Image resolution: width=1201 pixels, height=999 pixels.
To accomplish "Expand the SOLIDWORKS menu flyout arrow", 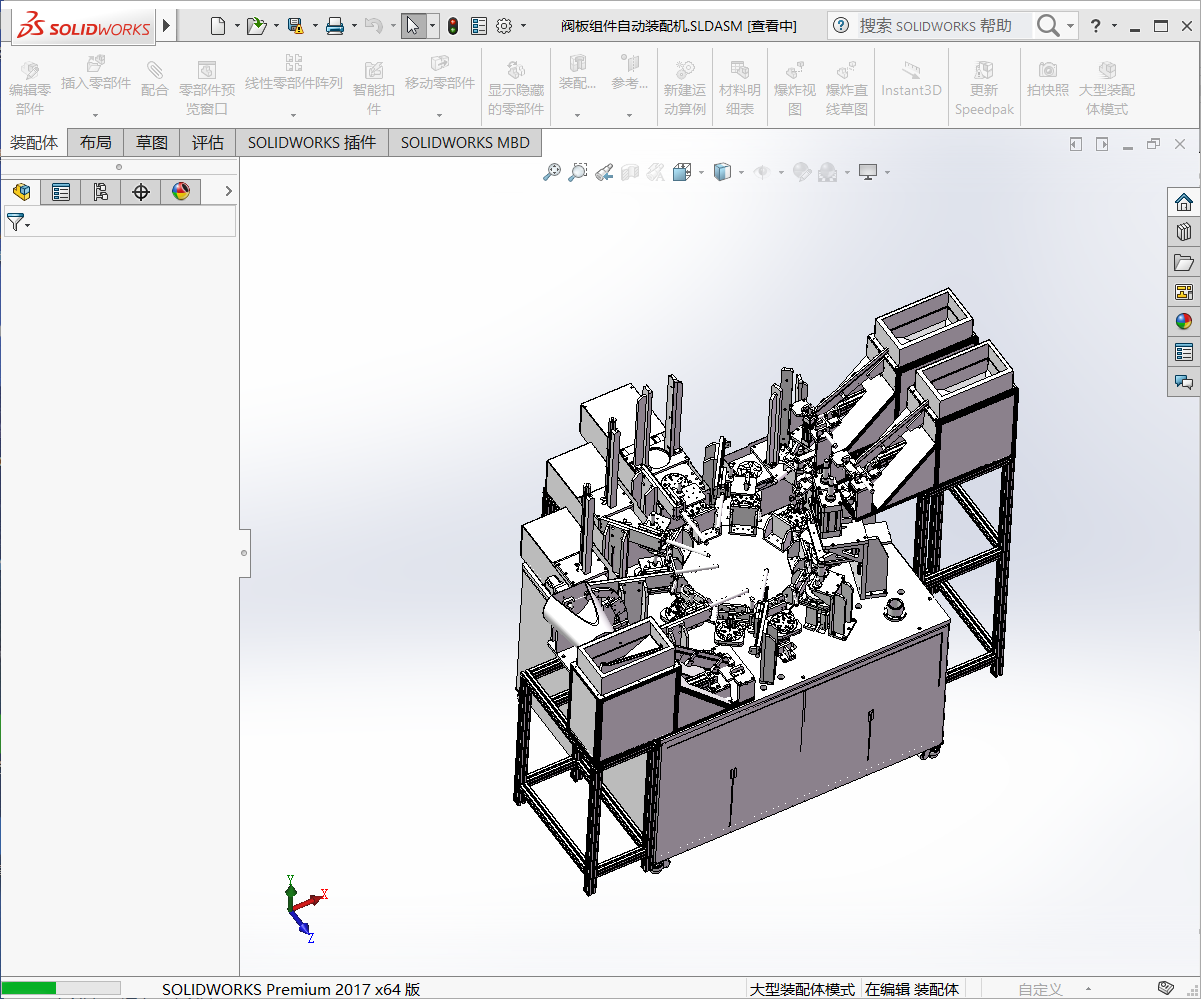I will click(166, 25).
